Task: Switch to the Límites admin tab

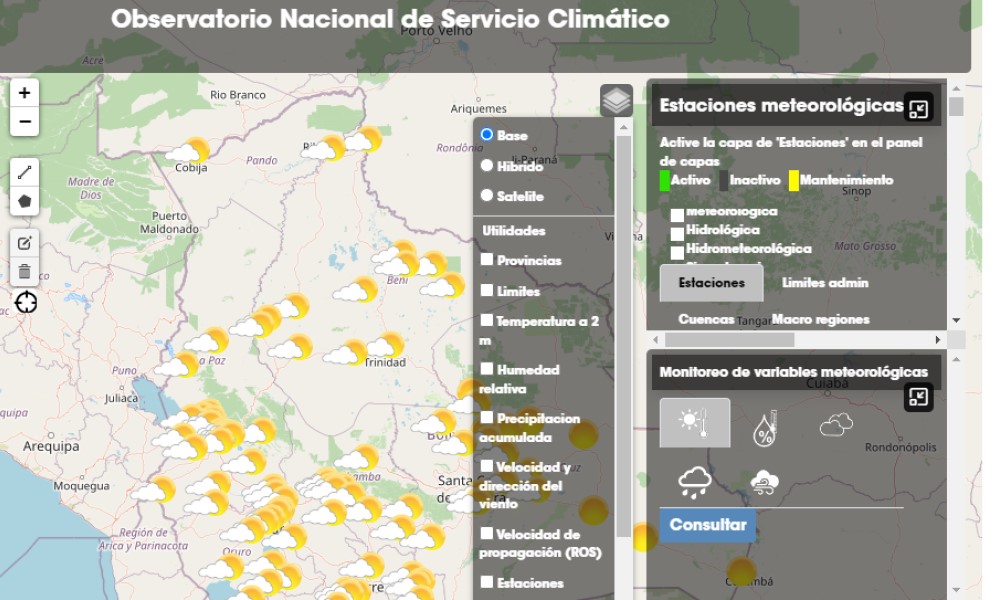Action: click(825, 283)
